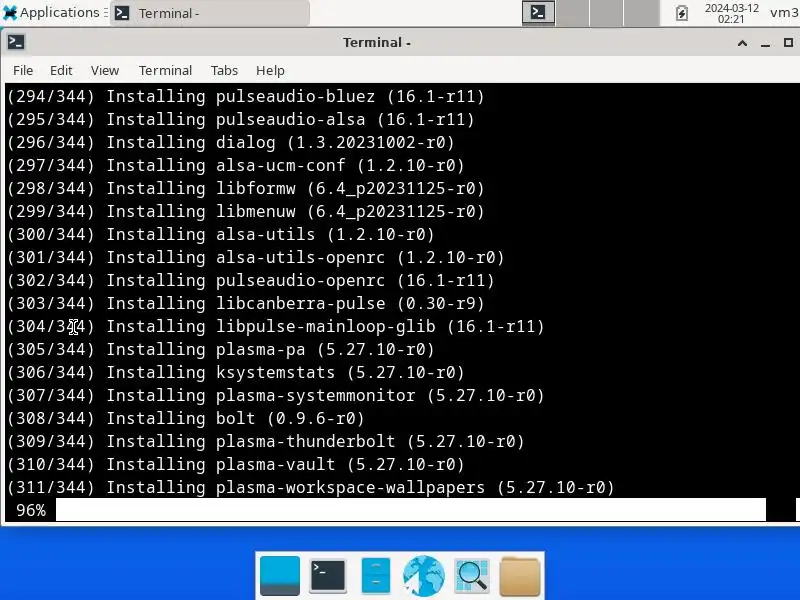Click line installing alsa-ucm-conf
This screenshot has height=600, width=800.
pos(235,165)
